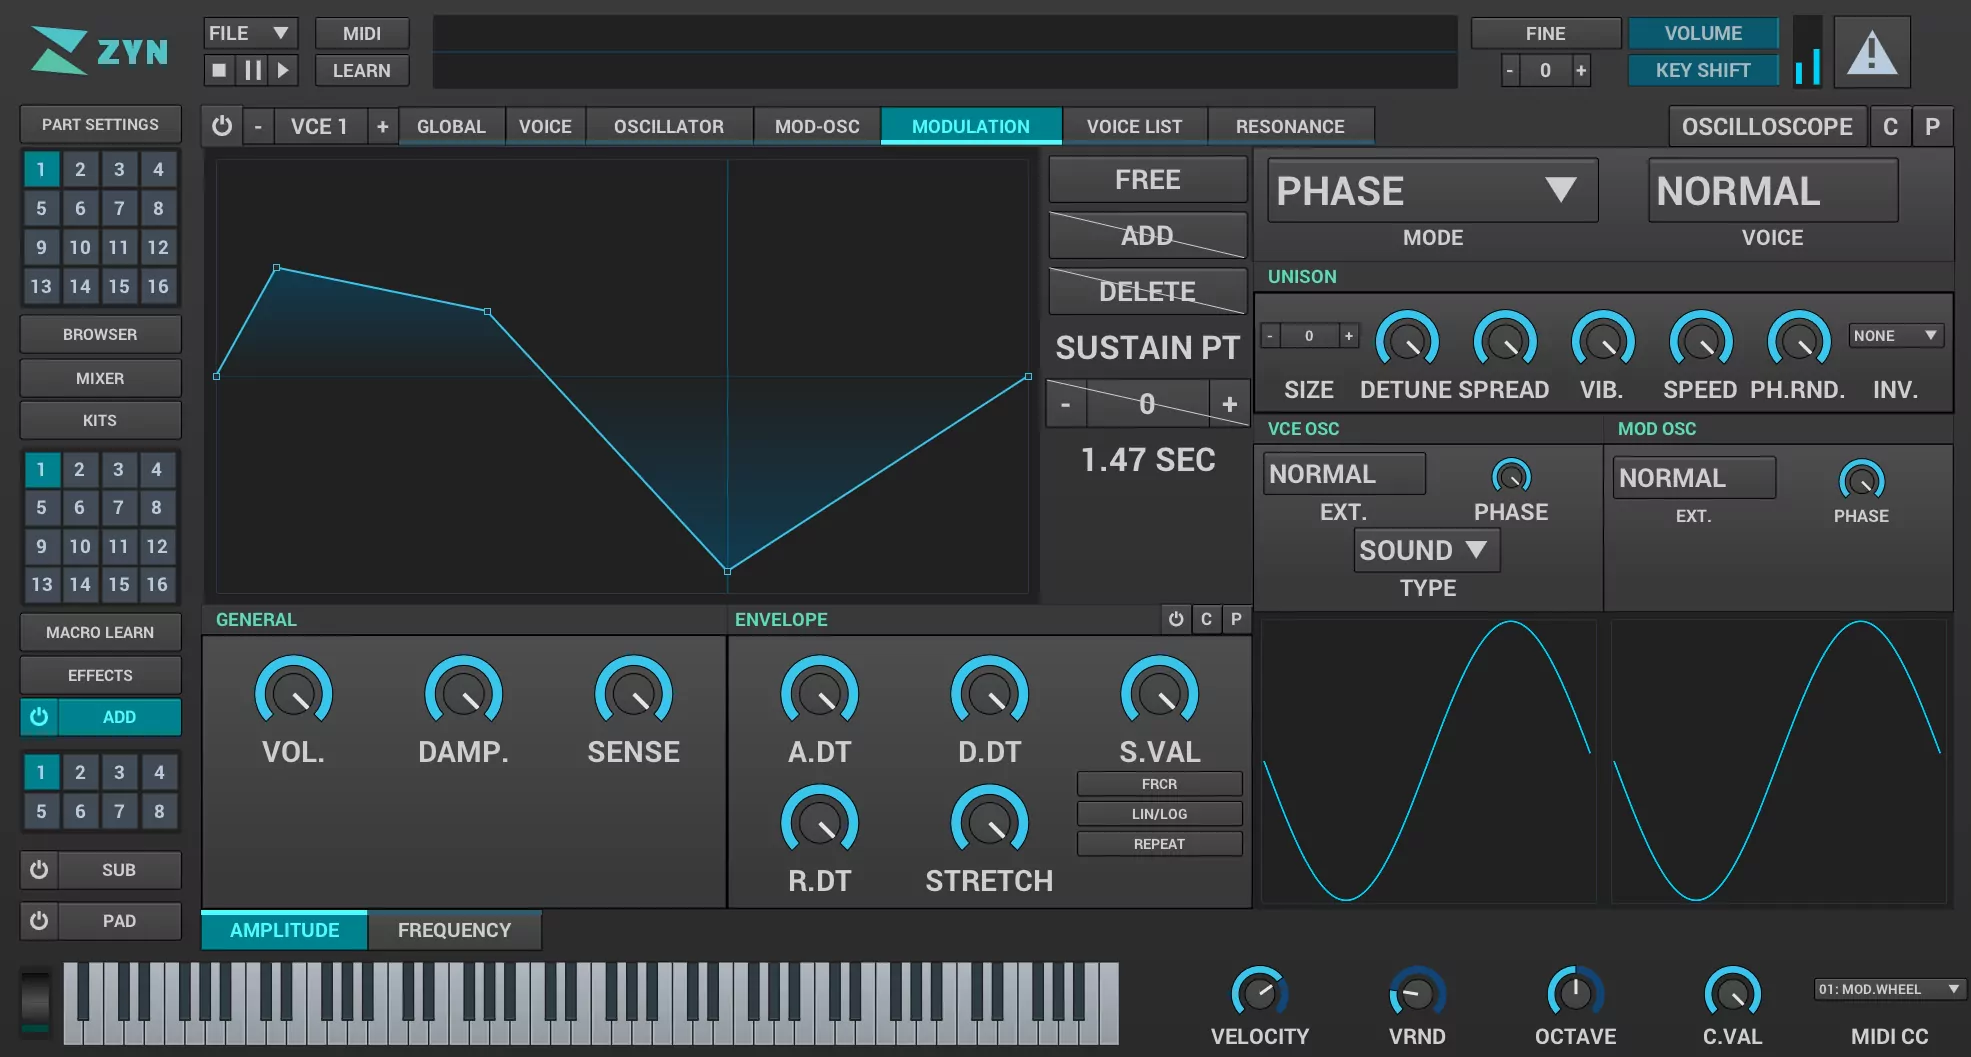Screen dimensions: 1971x1057
Task: Click the stop playback button
Action: pyautogui.click(x=219, y=70)
